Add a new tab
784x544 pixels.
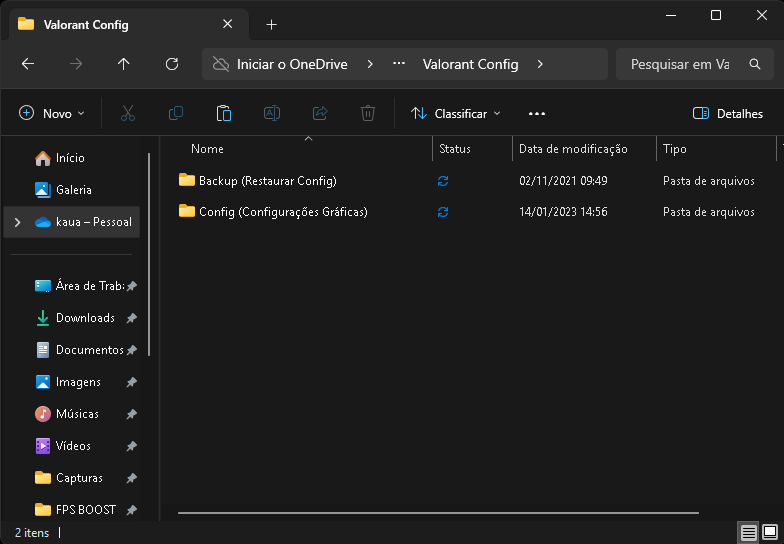coord(271,25)
